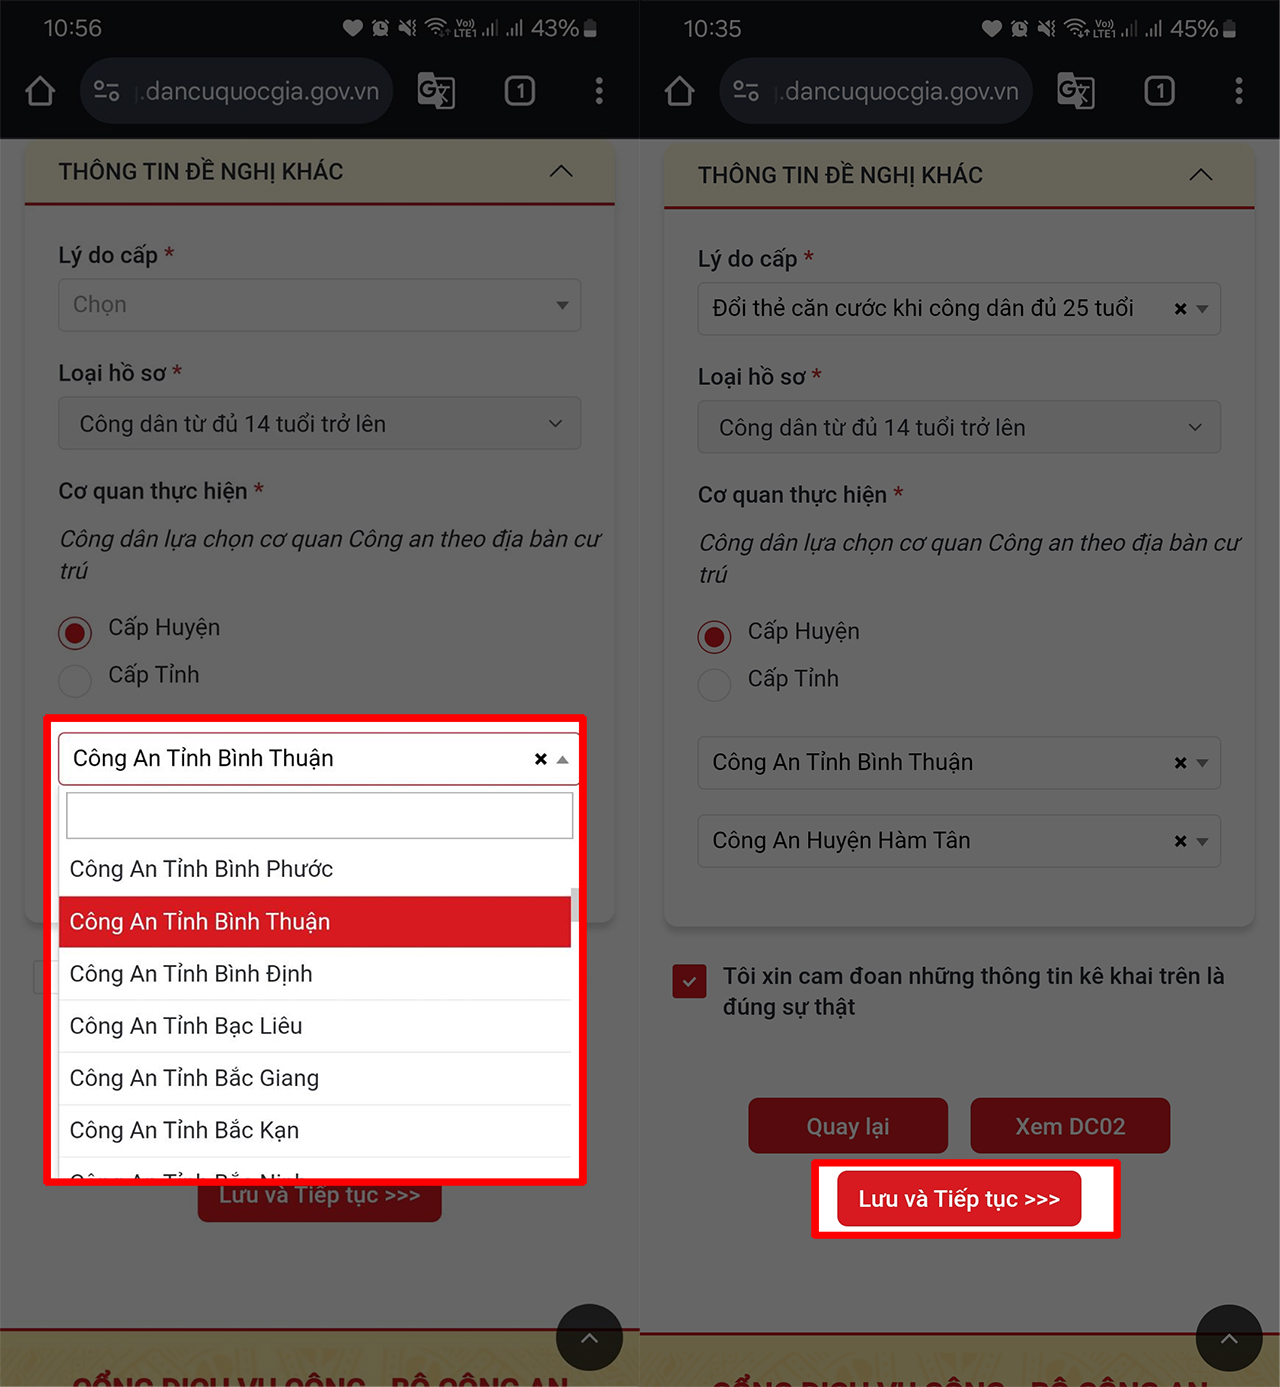Open three-dot menu in left browser

click(599, 91)
